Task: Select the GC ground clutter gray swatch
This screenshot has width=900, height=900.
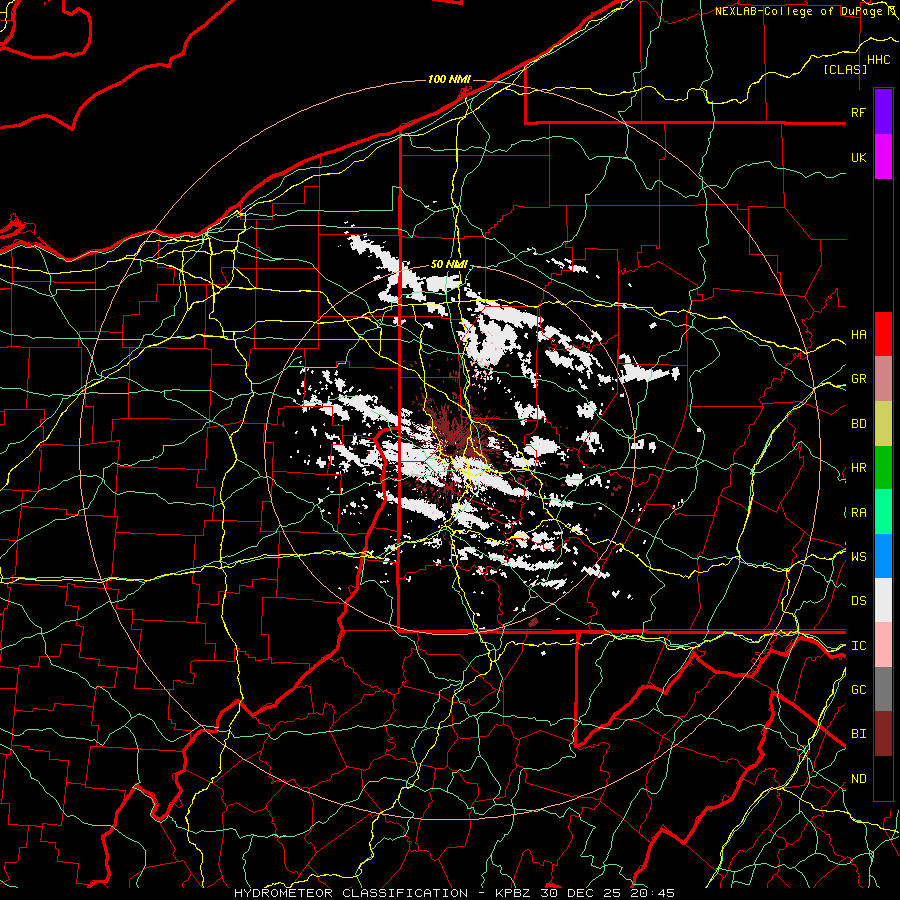Action: coord(883,689)
